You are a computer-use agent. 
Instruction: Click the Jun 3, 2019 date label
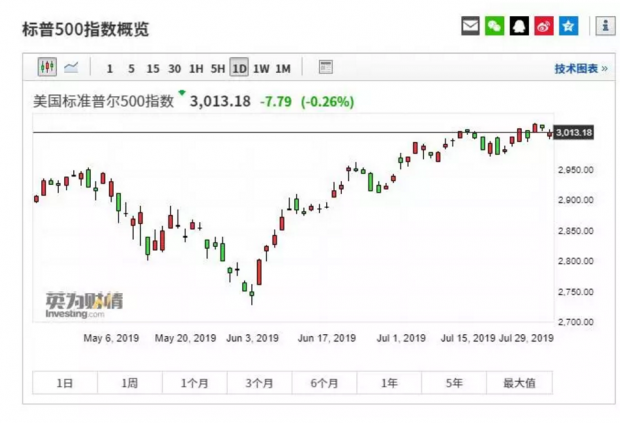(x=252, y=338)
